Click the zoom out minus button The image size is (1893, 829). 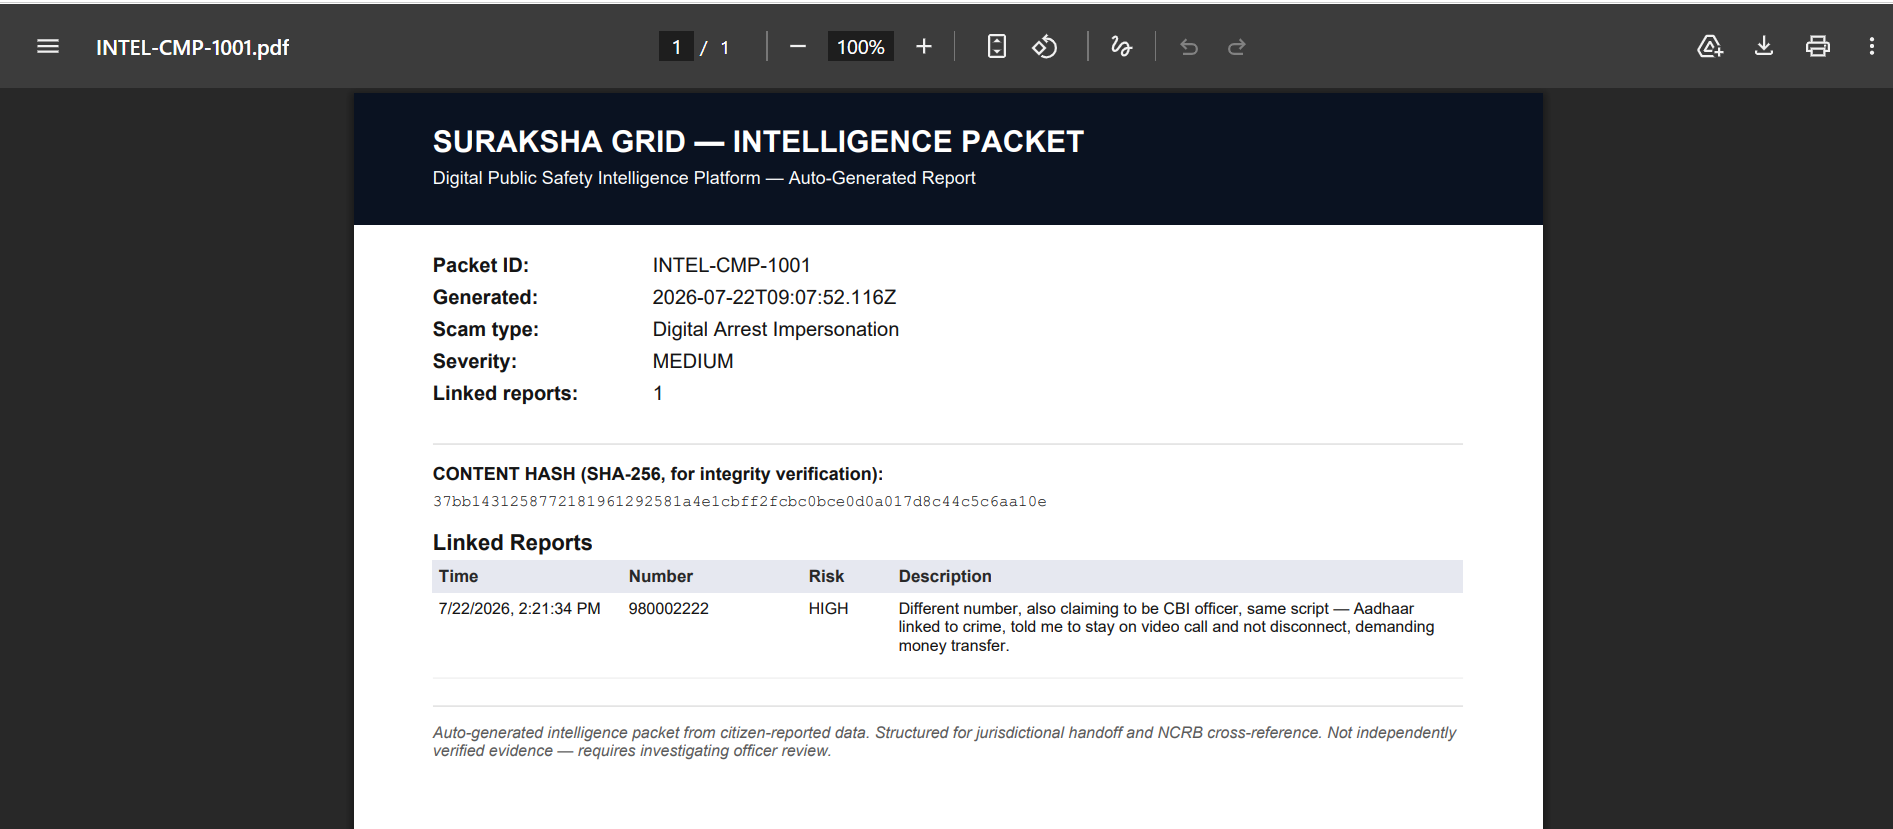(x=798, y=47)
